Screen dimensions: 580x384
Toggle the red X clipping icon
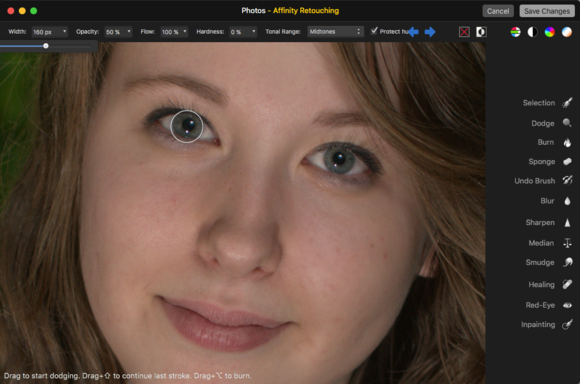[464, 32]
